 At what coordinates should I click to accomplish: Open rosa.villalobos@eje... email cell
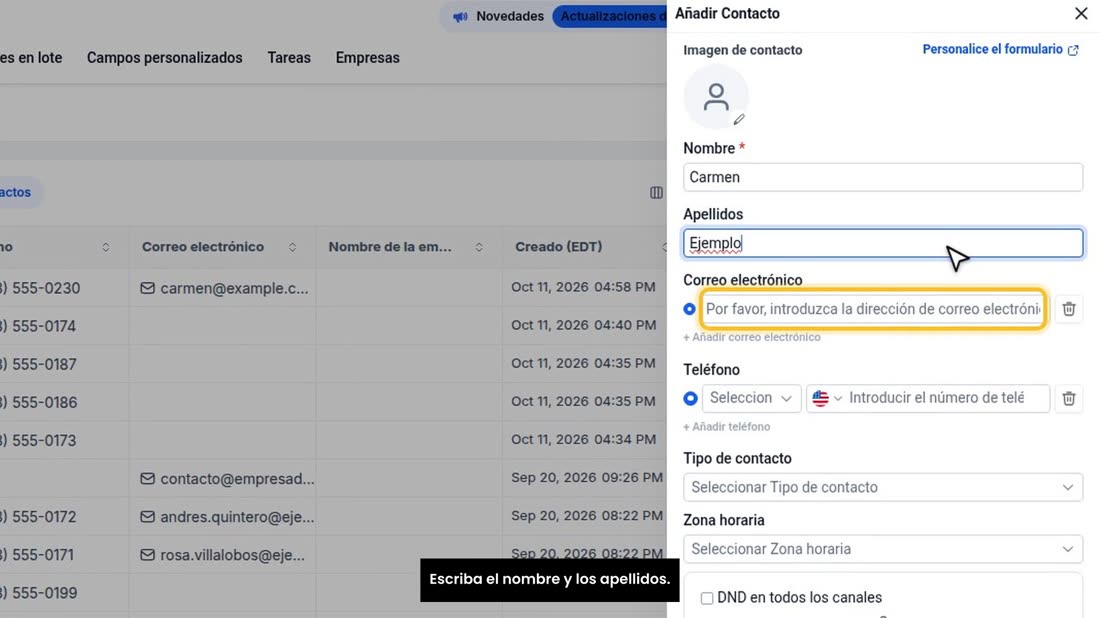pos(232,555)
